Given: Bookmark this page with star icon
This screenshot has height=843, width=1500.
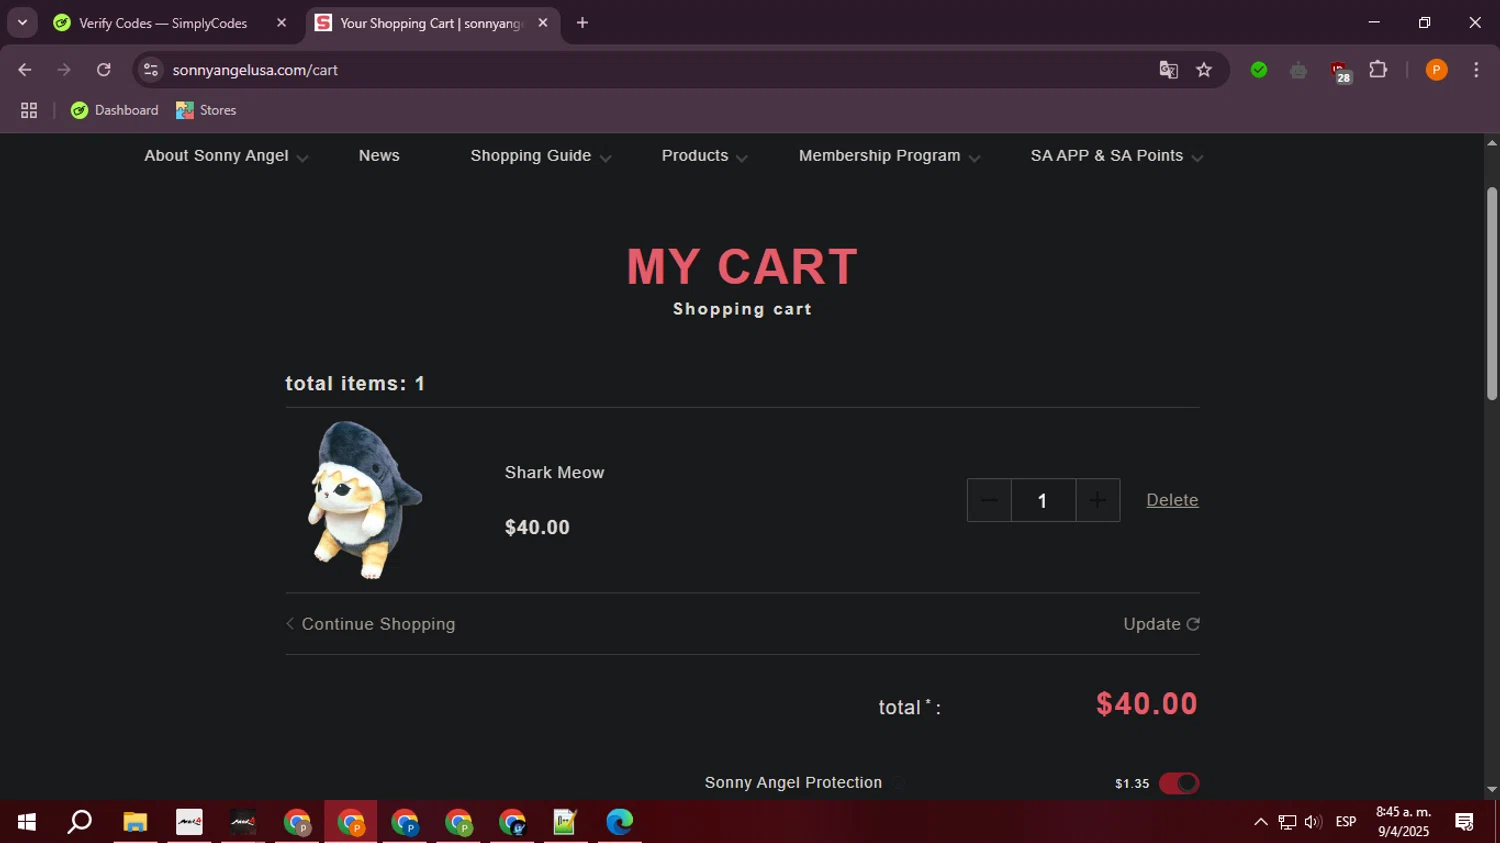Looking at the screenshot, I should click(1204, 70).
